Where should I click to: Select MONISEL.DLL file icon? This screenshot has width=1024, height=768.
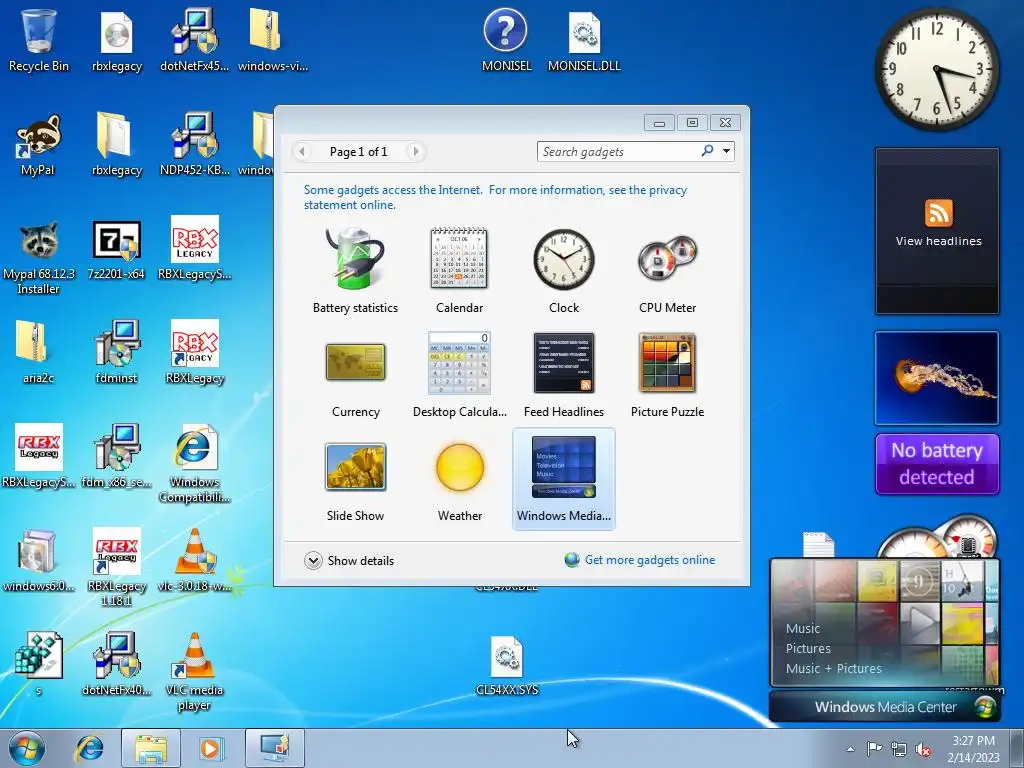(584, 40)
